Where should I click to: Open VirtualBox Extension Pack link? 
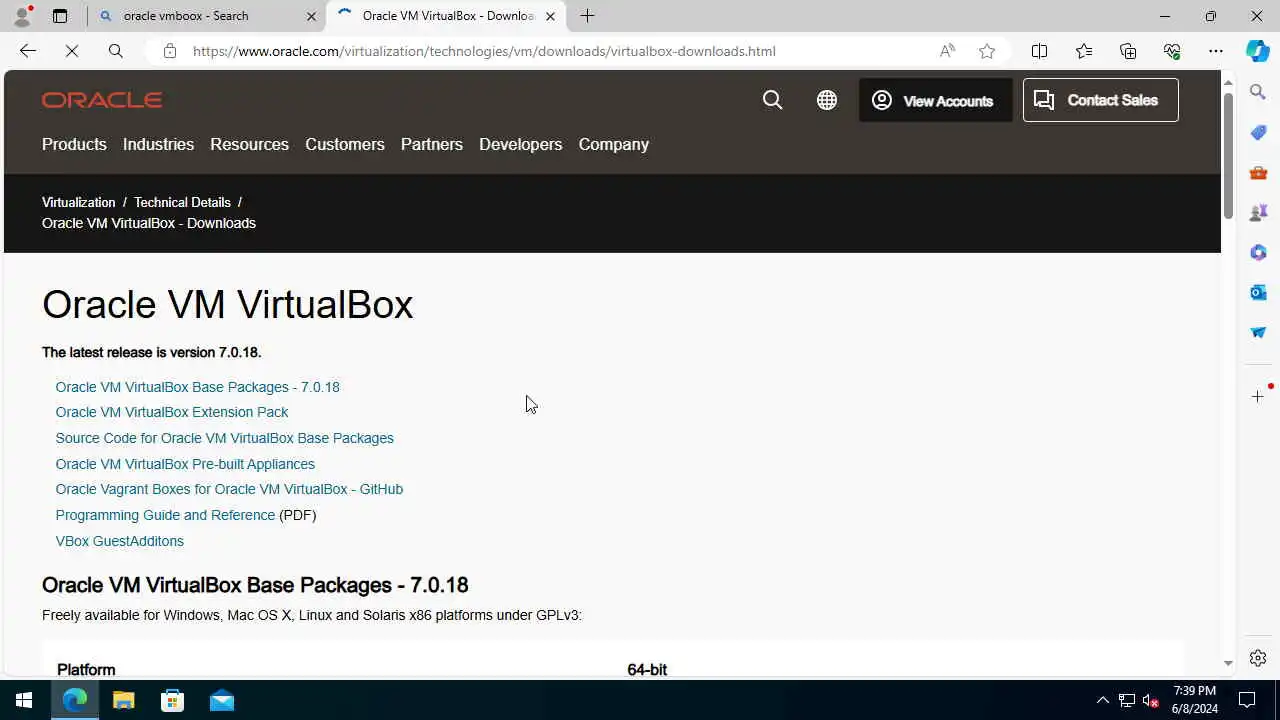coord(172,412)
